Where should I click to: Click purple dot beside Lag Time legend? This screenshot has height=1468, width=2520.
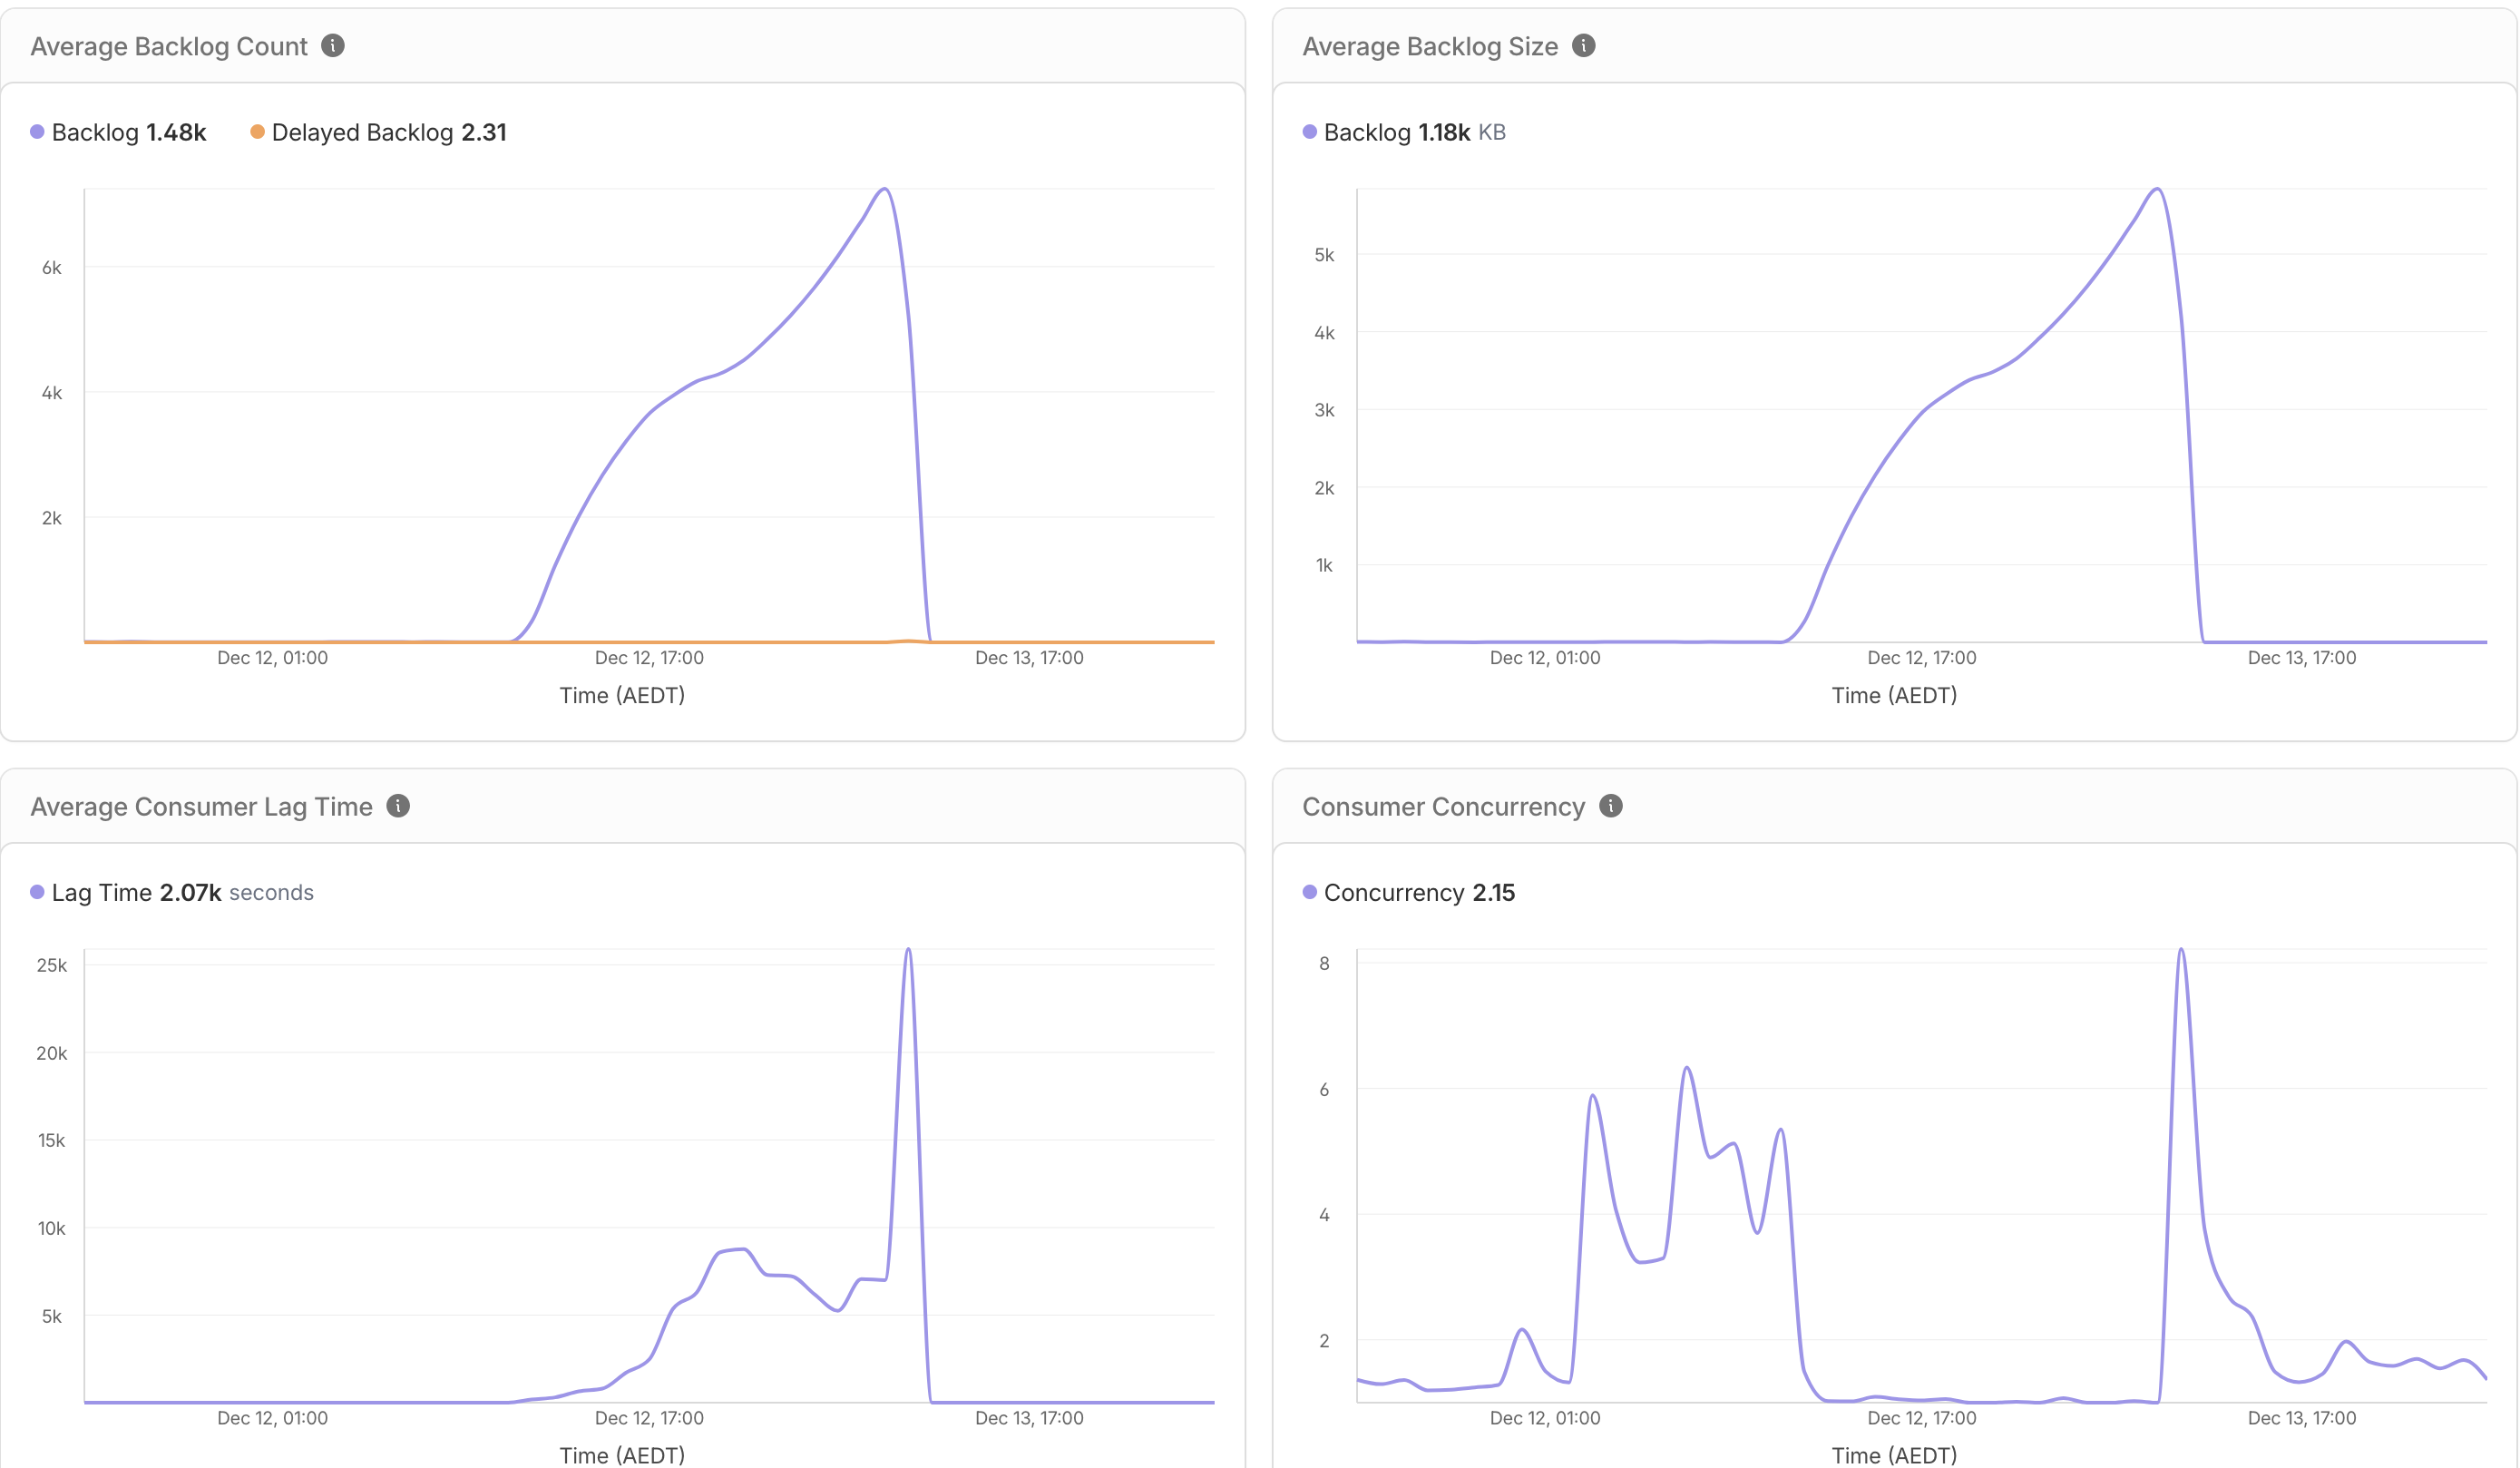[37, 892]
